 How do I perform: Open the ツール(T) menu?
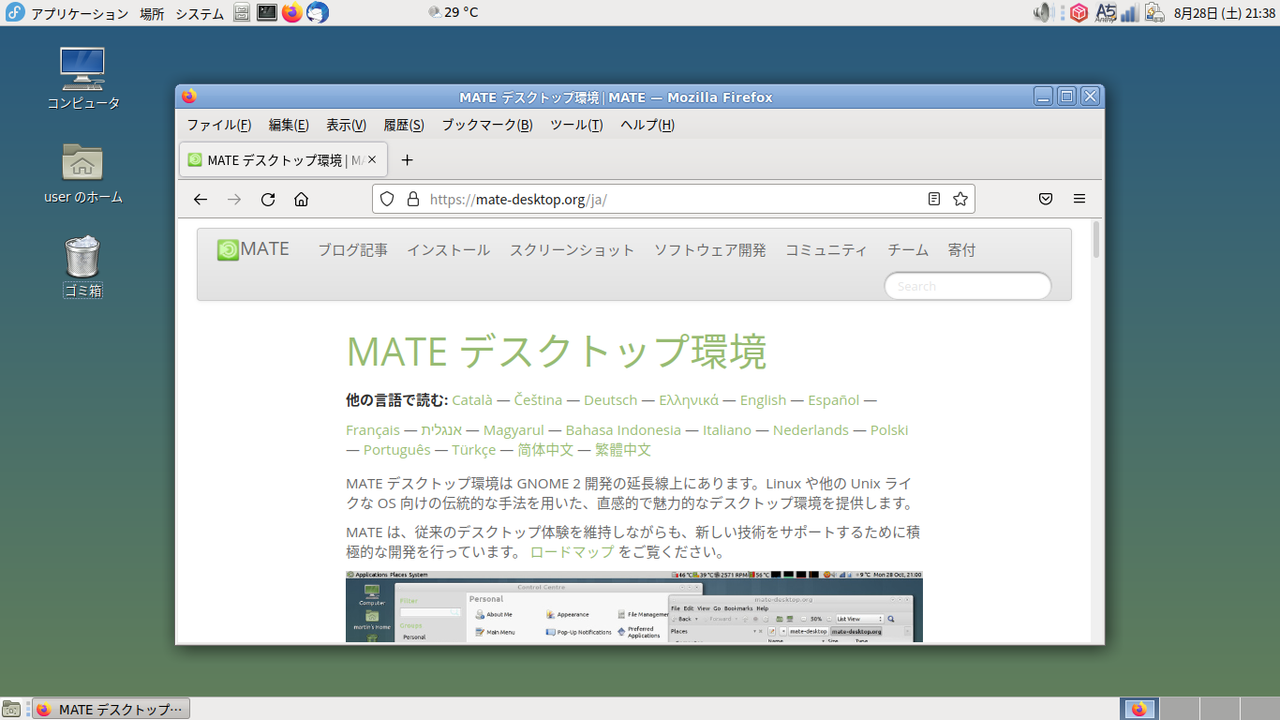576,125
